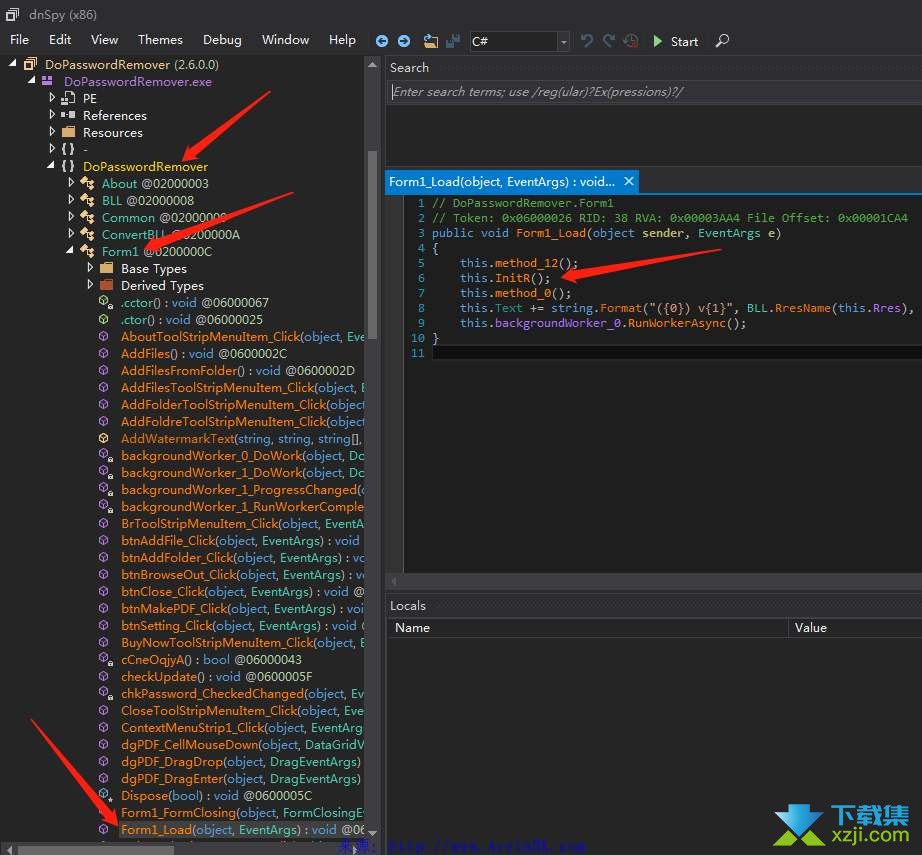Screen dimensions: 922x855
Task: Click the References node icon
Action: click(x=68, y=115)
